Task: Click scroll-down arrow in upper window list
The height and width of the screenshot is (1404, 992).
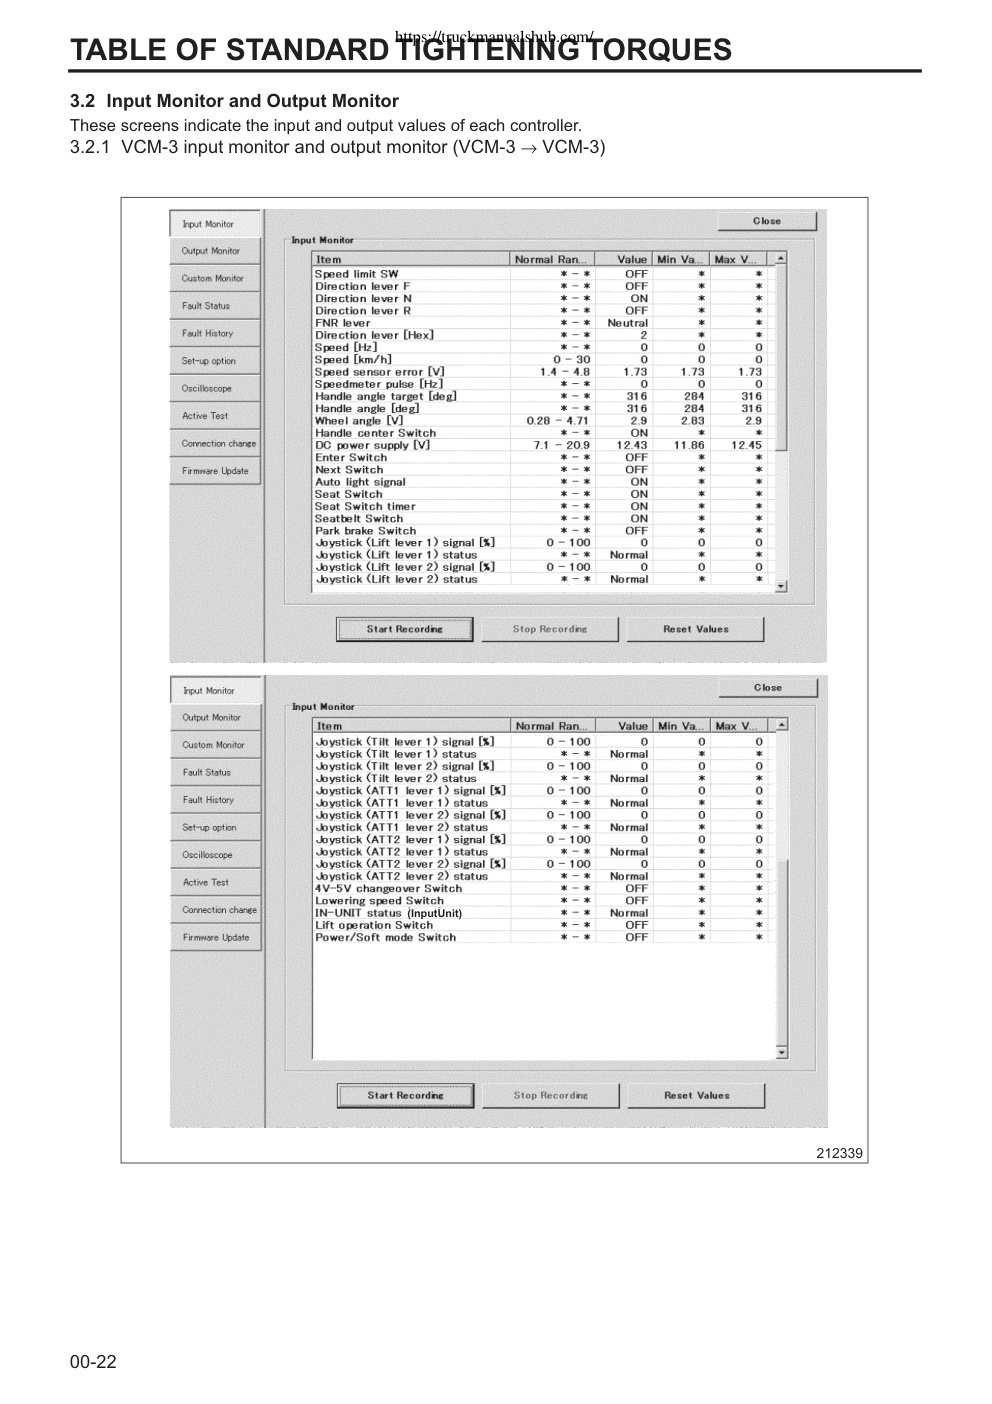Action: (x=781, y=586)
